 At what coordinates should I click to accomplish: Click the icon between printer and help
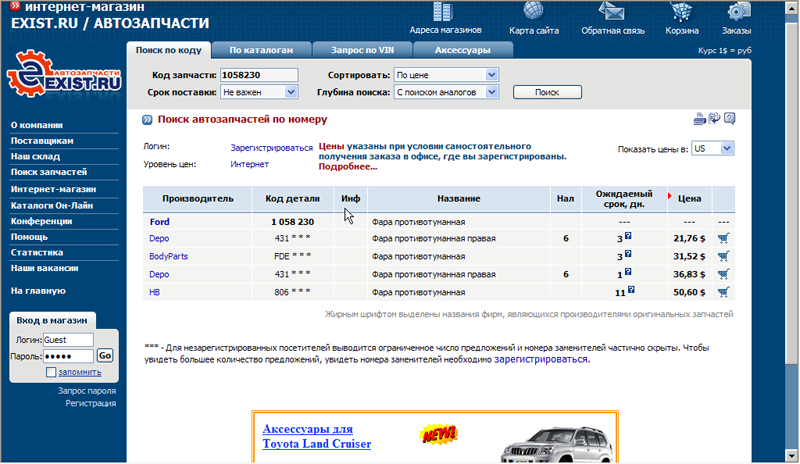coord(714,118)
